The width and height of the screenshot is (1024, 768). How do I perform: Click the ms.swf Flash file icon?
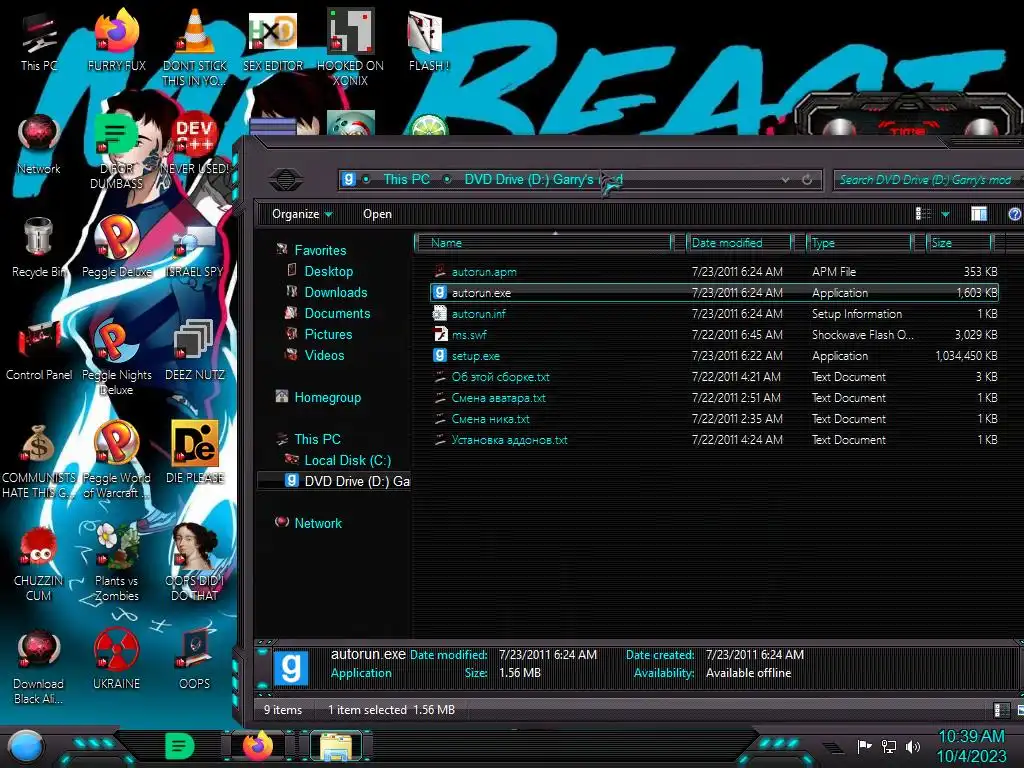point(440,334)
